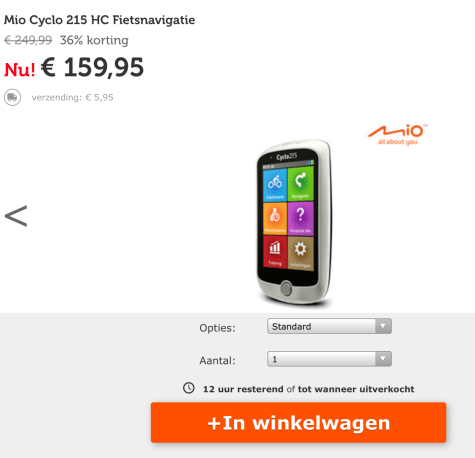Add product with +In winkelwagen button
This screenshot has width=475, height=458.
click(x=298, y=423)
